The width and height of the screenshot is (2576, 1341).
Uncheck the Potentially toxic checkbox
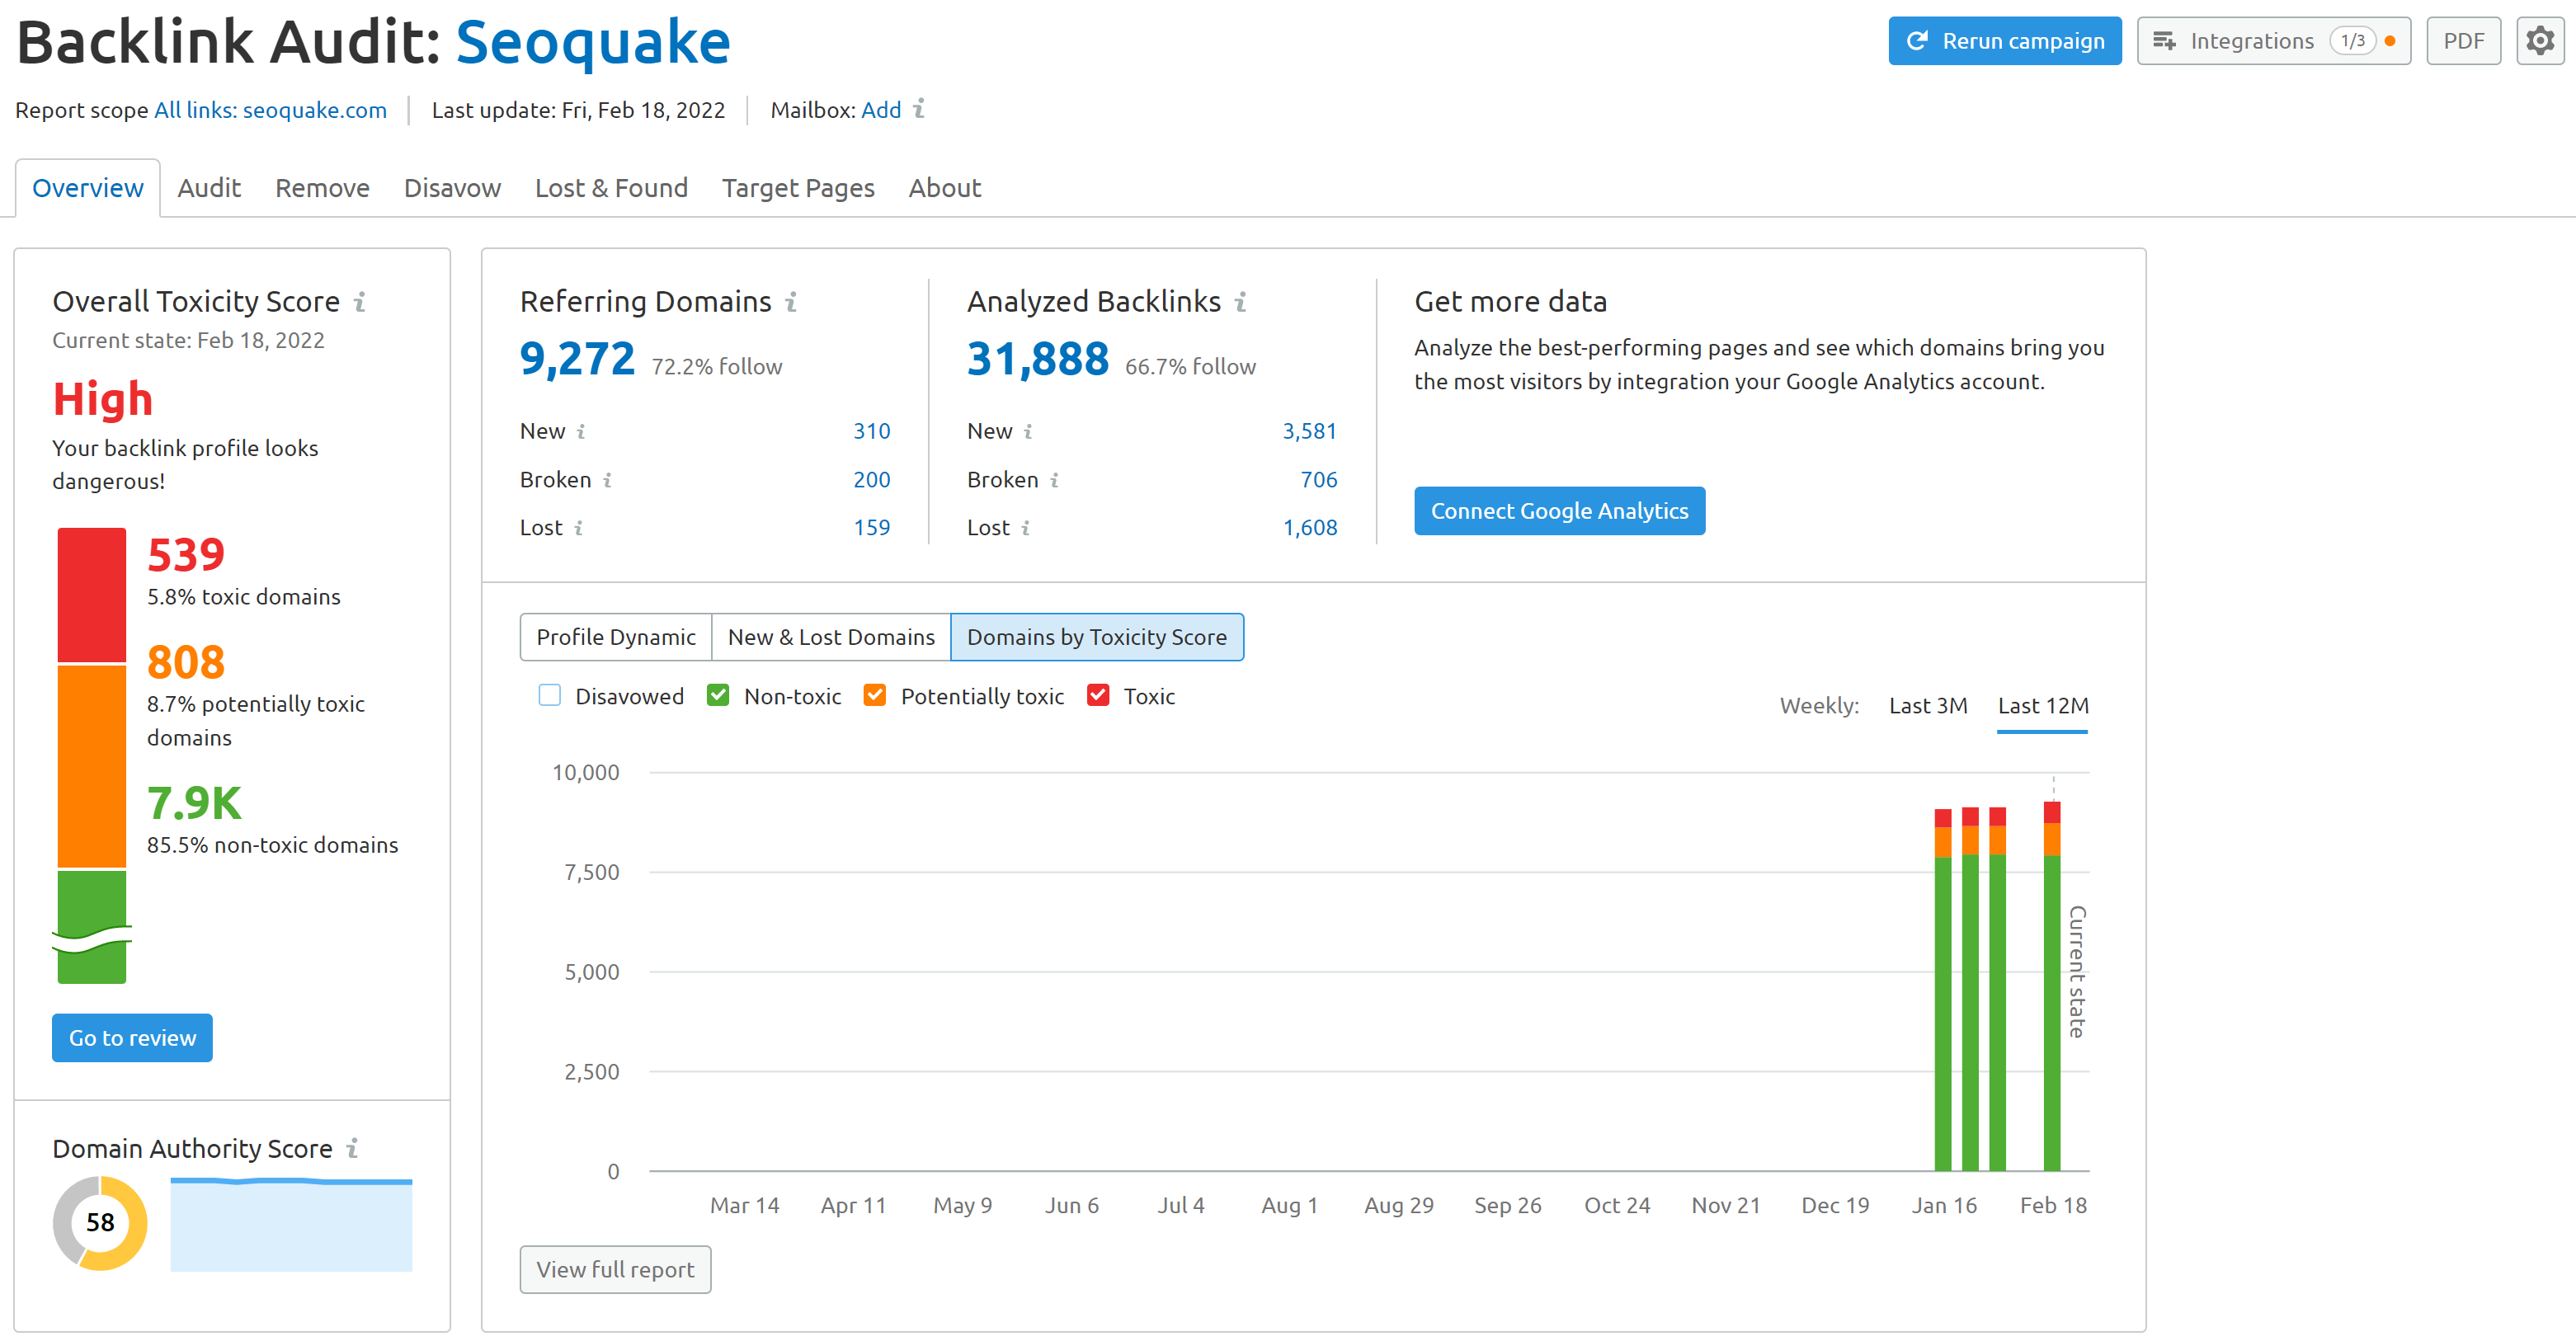(x=875, y=695)
